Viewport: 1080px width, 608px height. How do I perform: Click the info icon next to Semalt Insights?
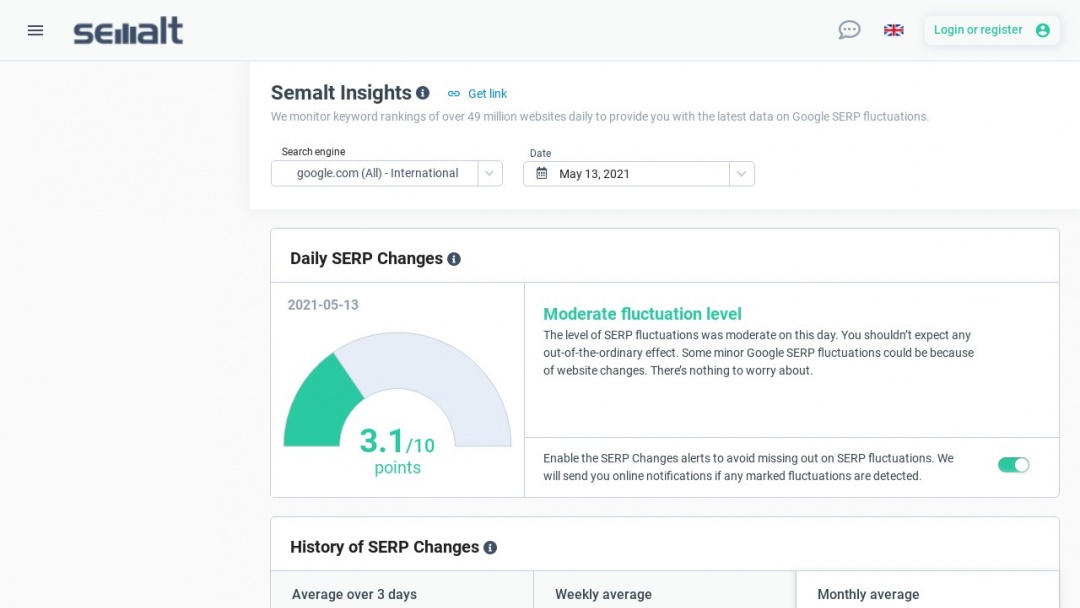click(422, 92)
